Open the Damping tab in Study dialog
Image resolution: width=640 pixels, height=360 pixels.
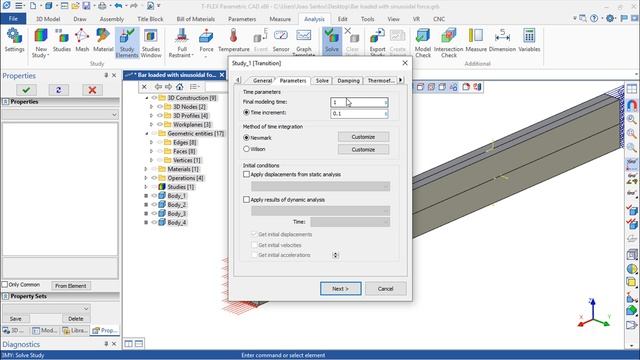pos(348,81)
